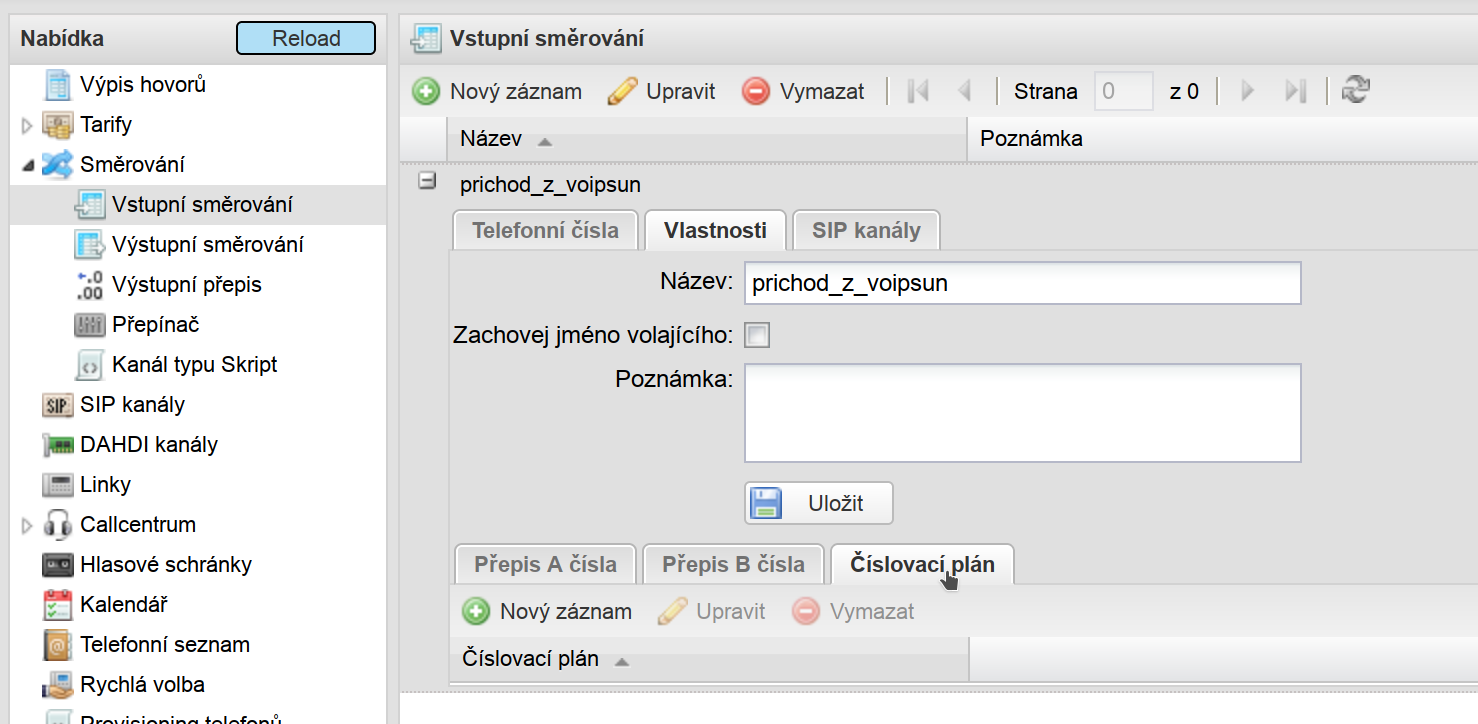Collapse the prichod_z_voipsun row
Screen dimensions: 1478x724
tap(427, 182)
